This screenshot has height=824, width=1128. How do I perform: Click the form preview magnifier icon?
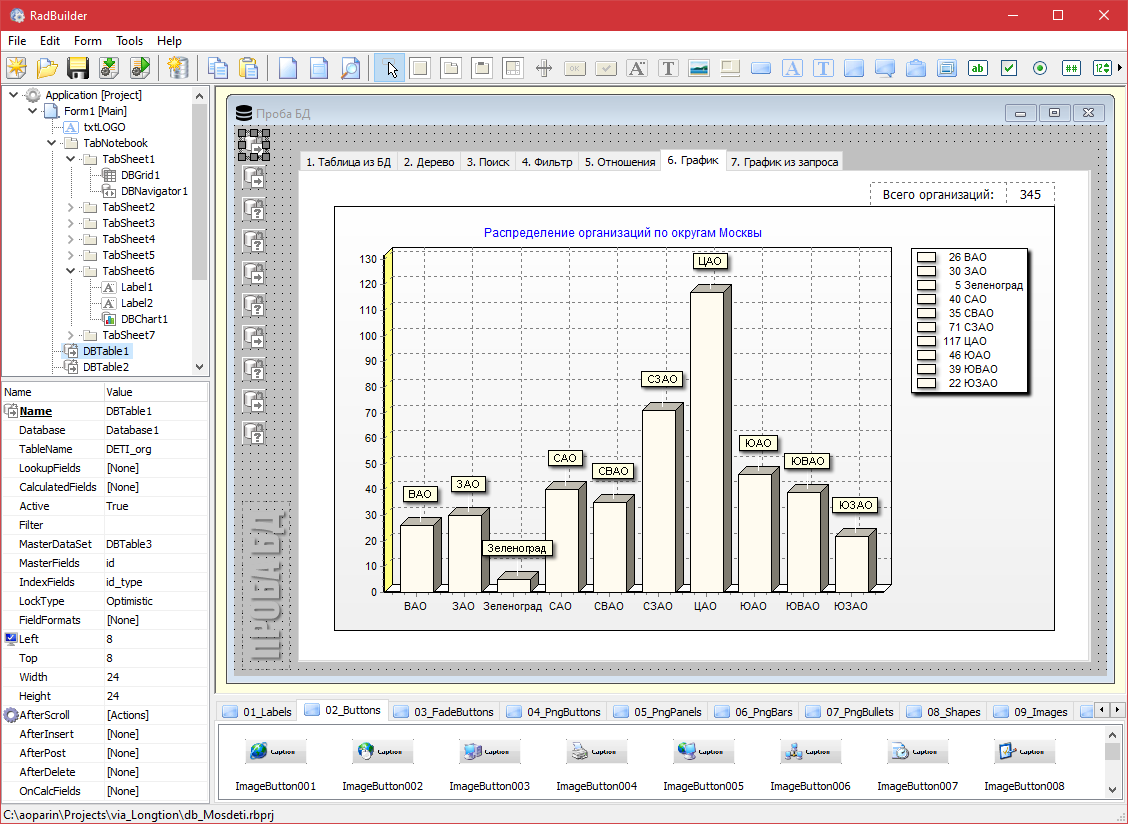click(x=350, y=68)
